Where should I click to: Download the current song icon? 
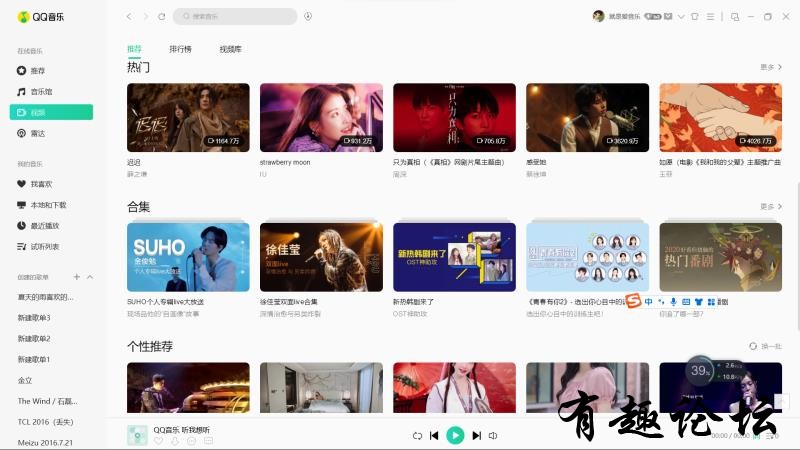(x=175, y=441)
